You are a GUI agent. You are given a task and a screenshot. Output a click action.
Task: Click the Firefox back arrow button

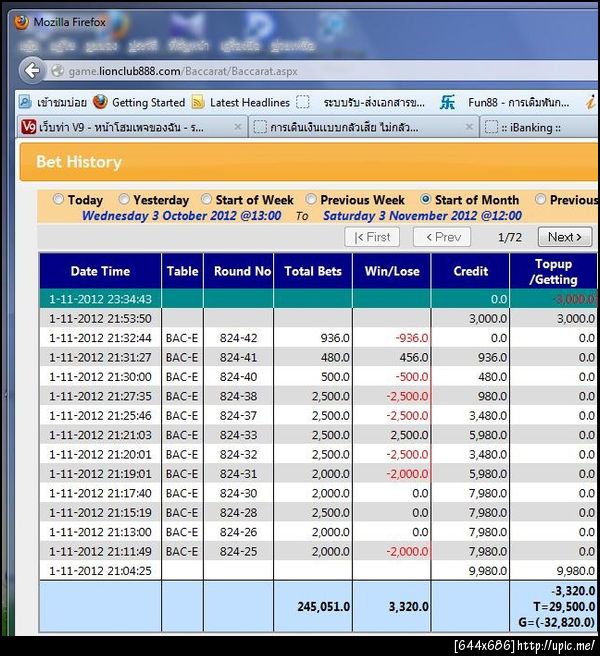[32, 70]
